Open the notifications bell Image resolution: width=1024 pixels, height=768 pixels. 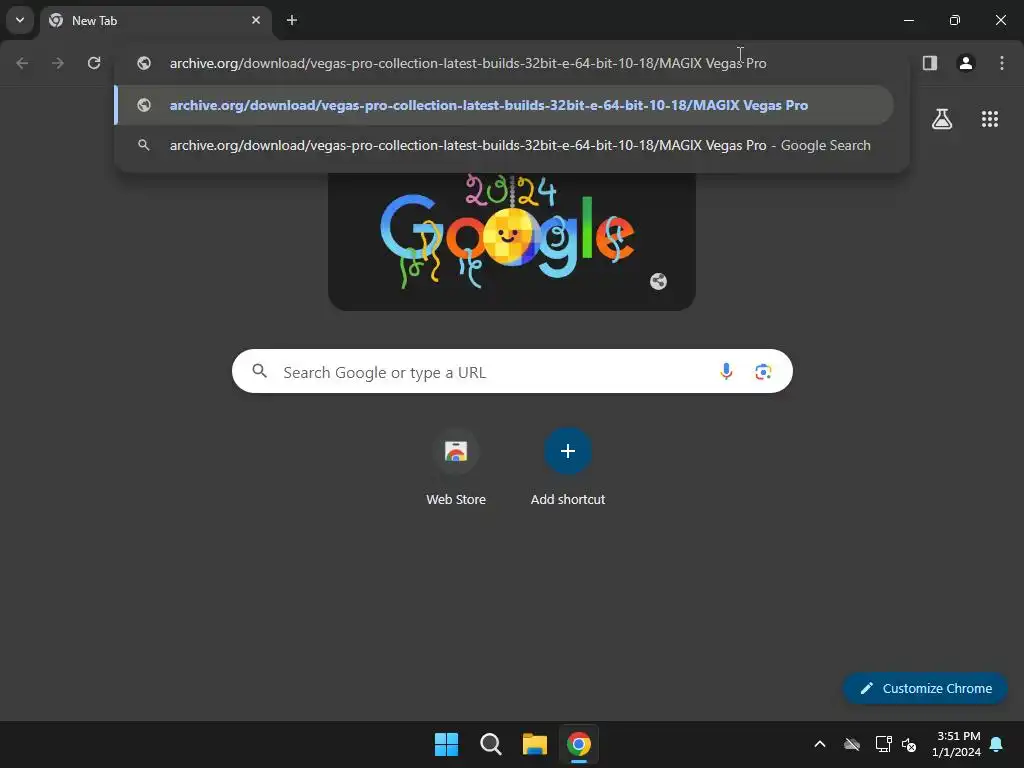point(997,744)
